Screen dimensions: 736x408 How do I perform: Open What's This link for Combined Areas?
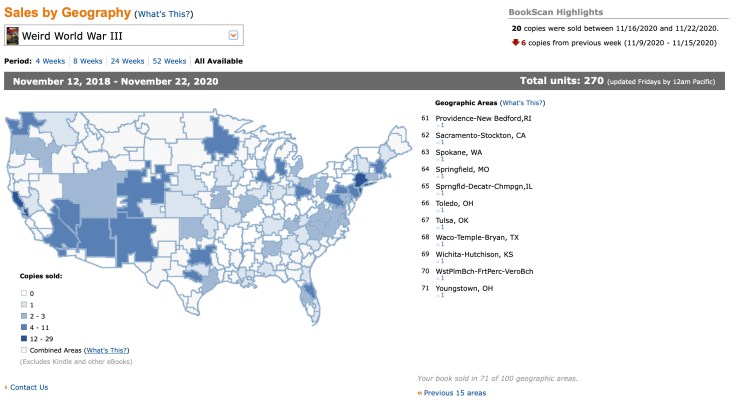[107, 350]
